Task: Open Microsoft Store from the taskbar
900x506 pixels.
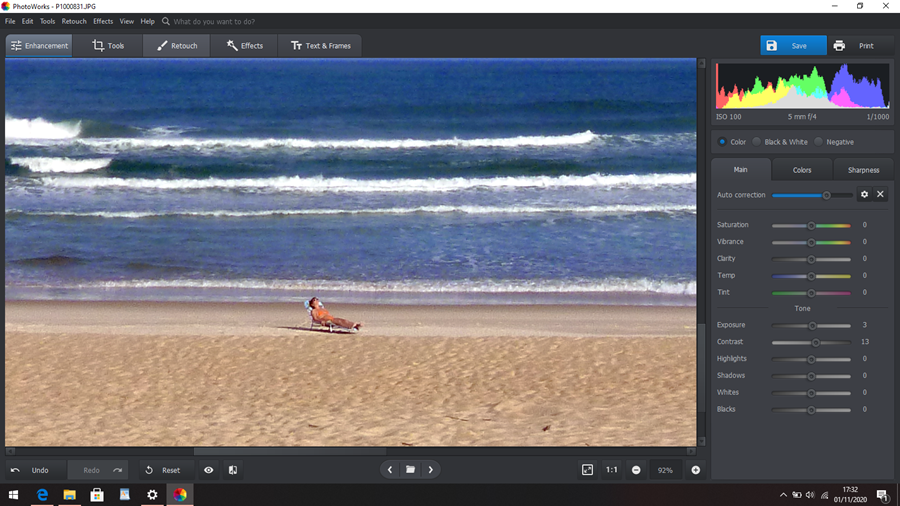Action: click(97, 495)
